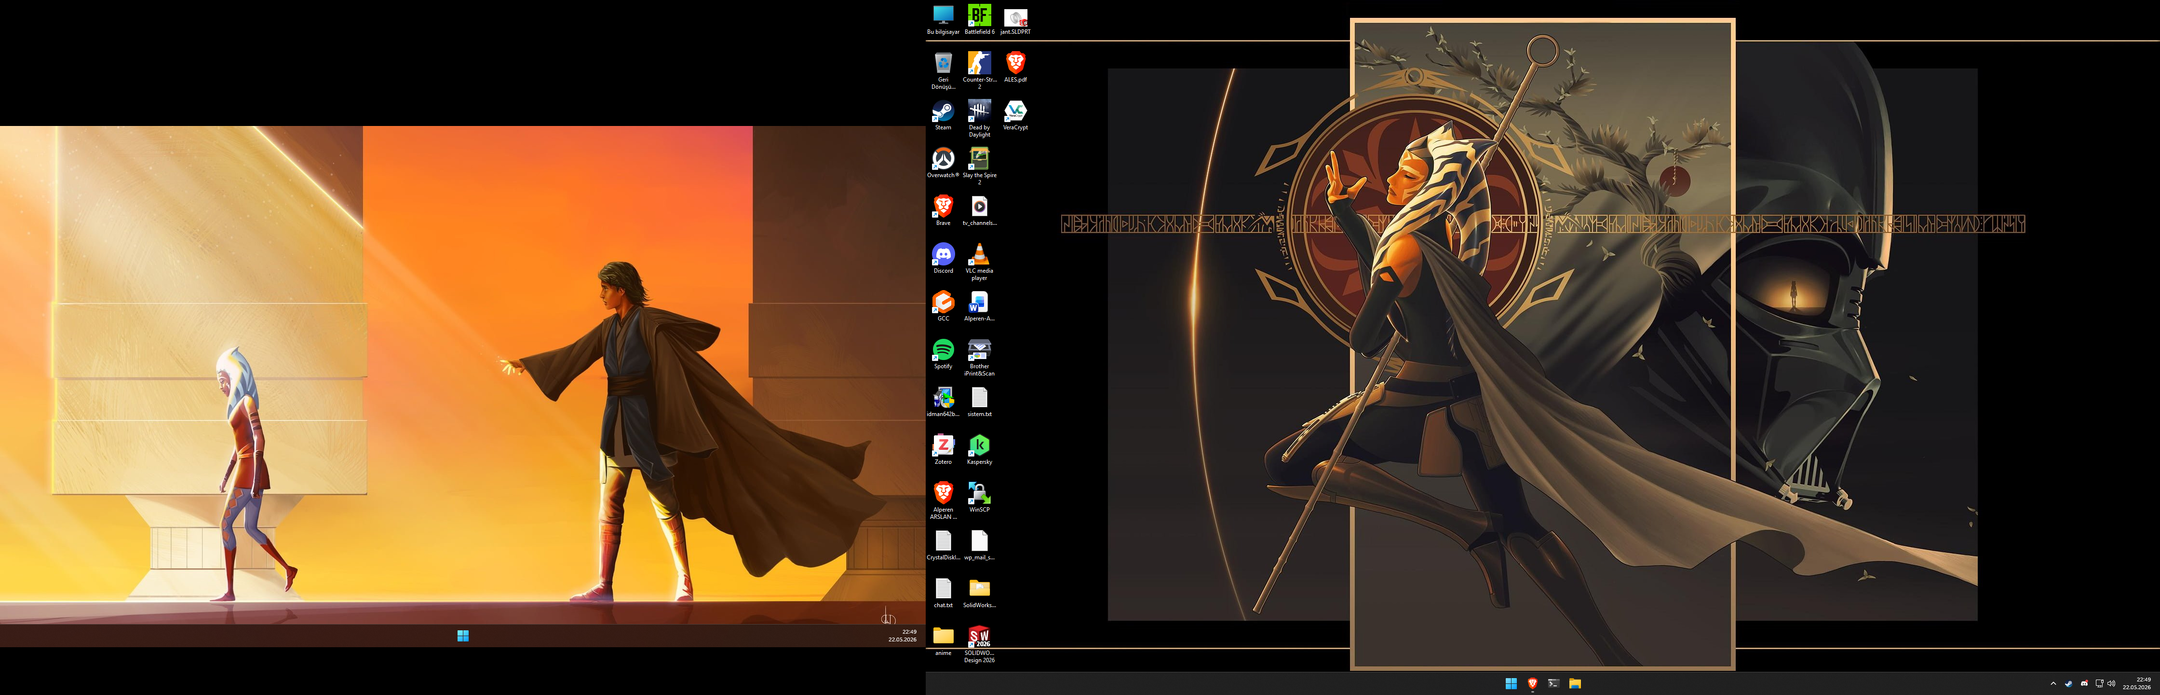
Task: Open sistem.txt file on desktop
Action: click(x=979, y=402)
